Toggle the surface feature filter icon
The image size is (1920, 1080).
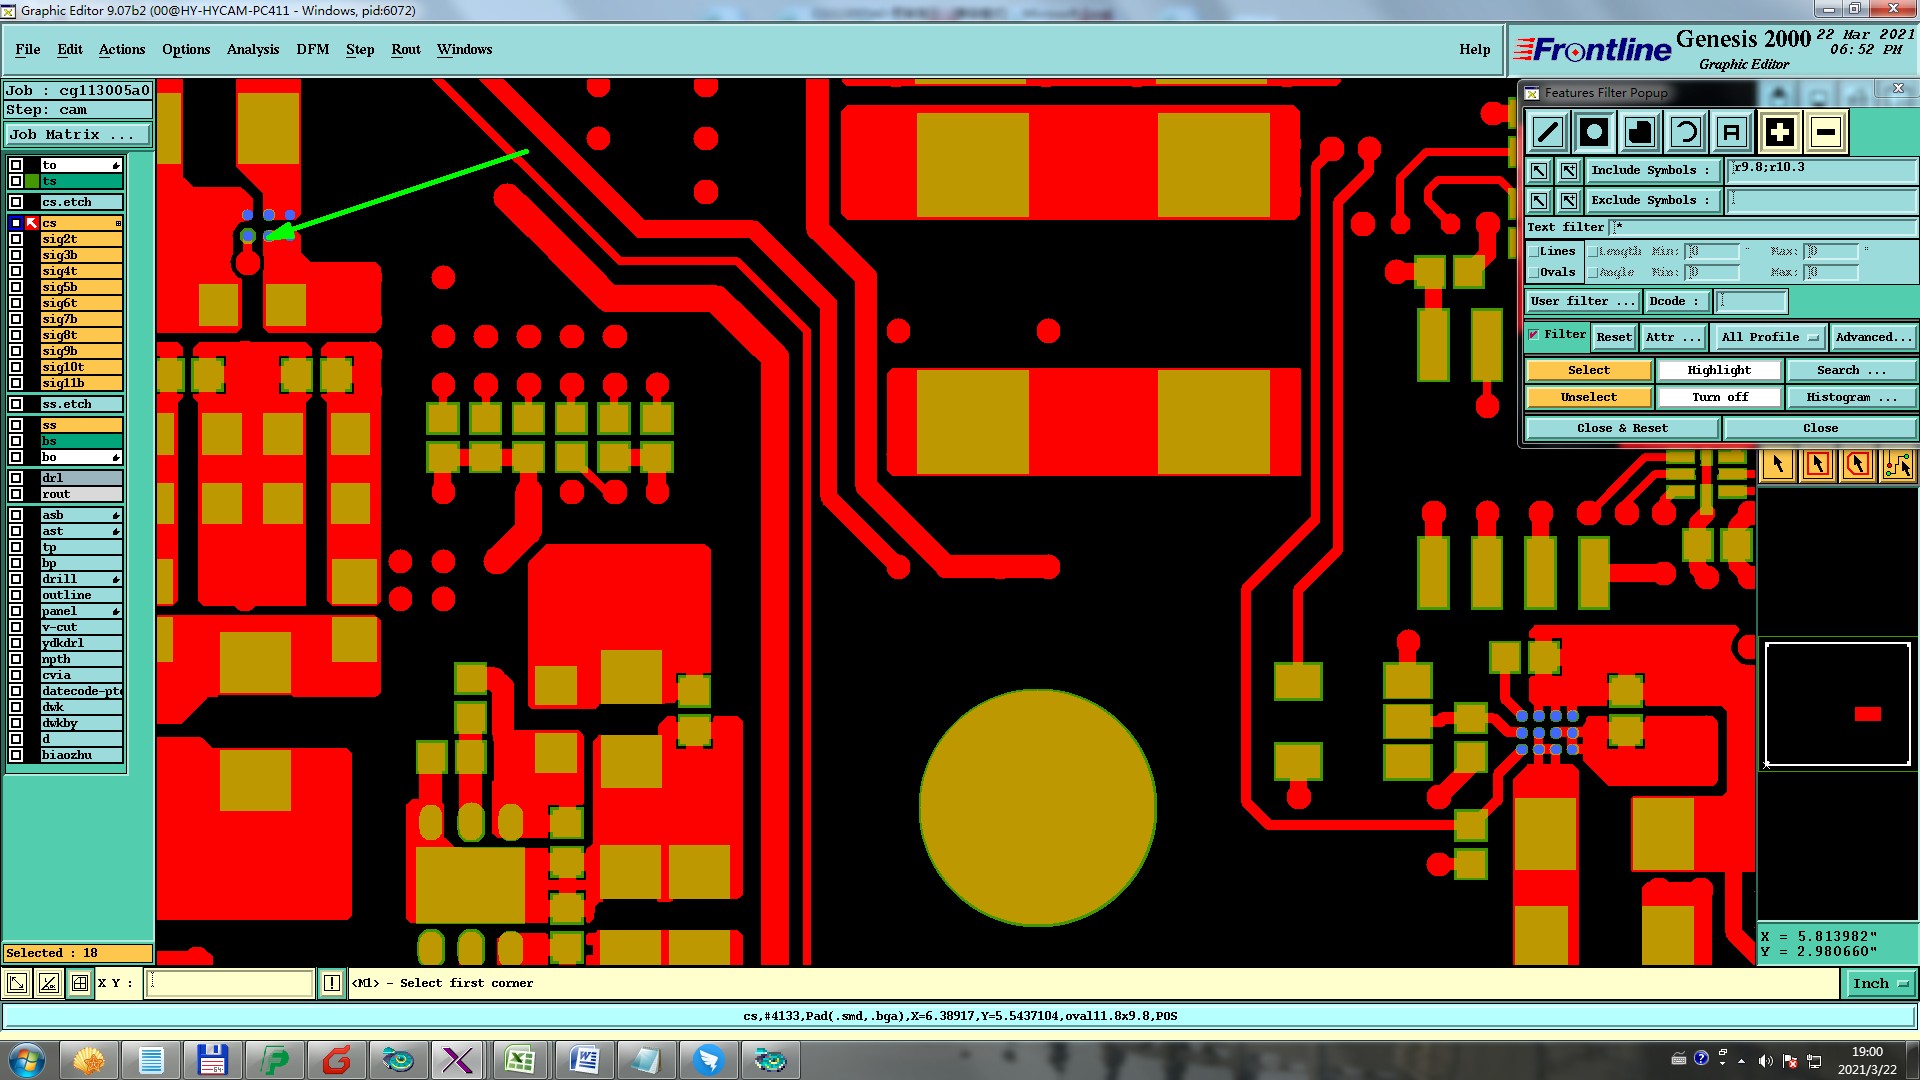pyautogui.click(x=1640, y=132)
